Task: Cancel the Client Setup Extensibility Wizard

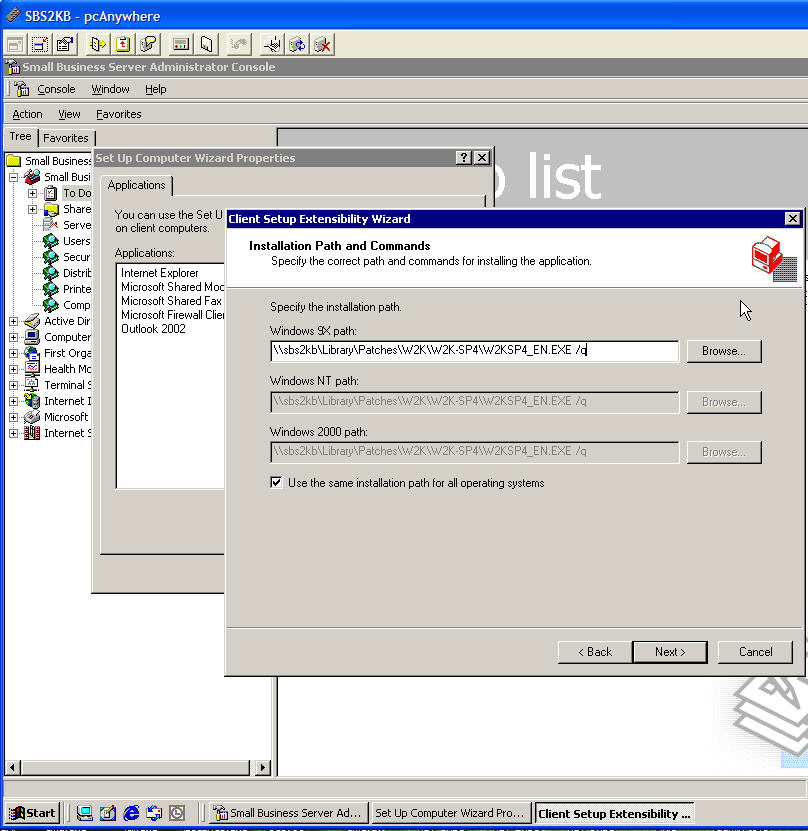Action: tap(755, 652)
